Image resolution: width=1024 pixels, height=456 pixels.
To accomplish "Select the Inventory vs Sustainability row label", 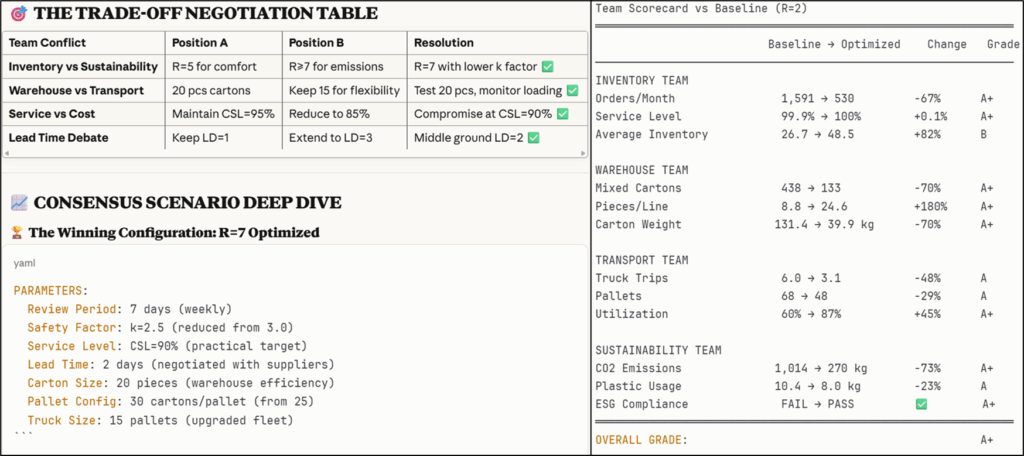I will coord(83,67).
